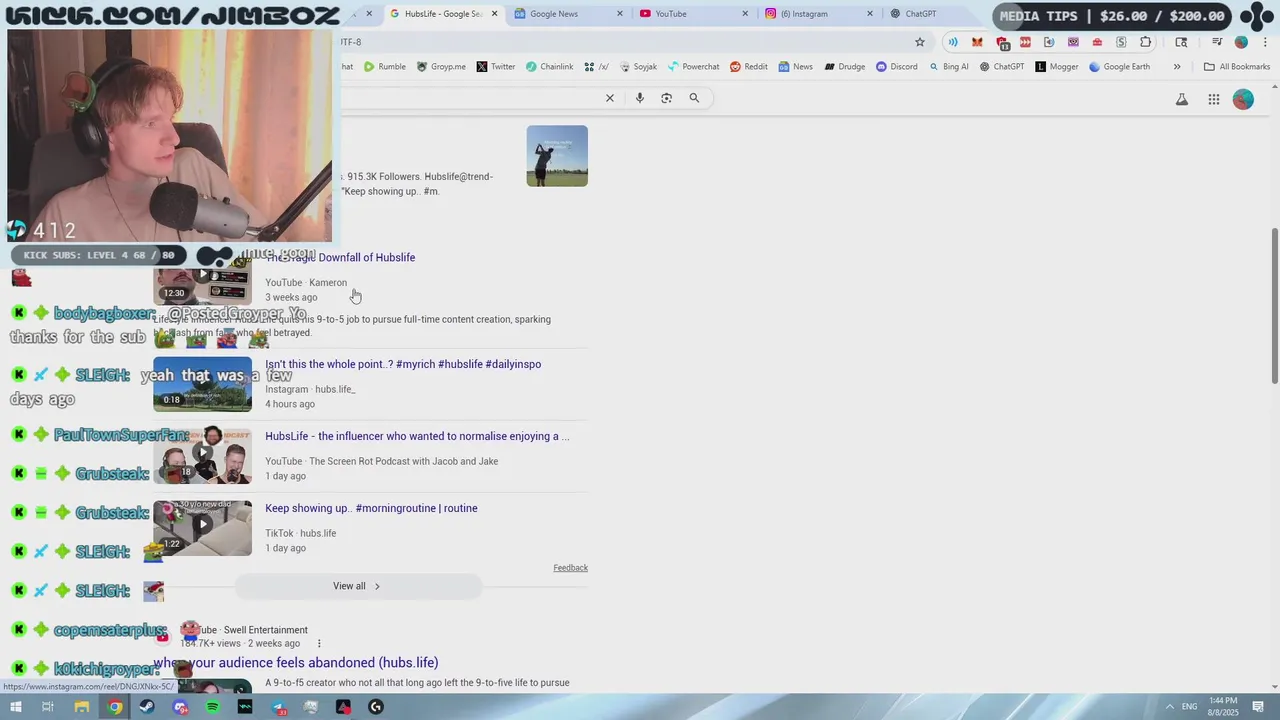
Task: Open the Powerchat bookmark
Action: pos(693,67)
